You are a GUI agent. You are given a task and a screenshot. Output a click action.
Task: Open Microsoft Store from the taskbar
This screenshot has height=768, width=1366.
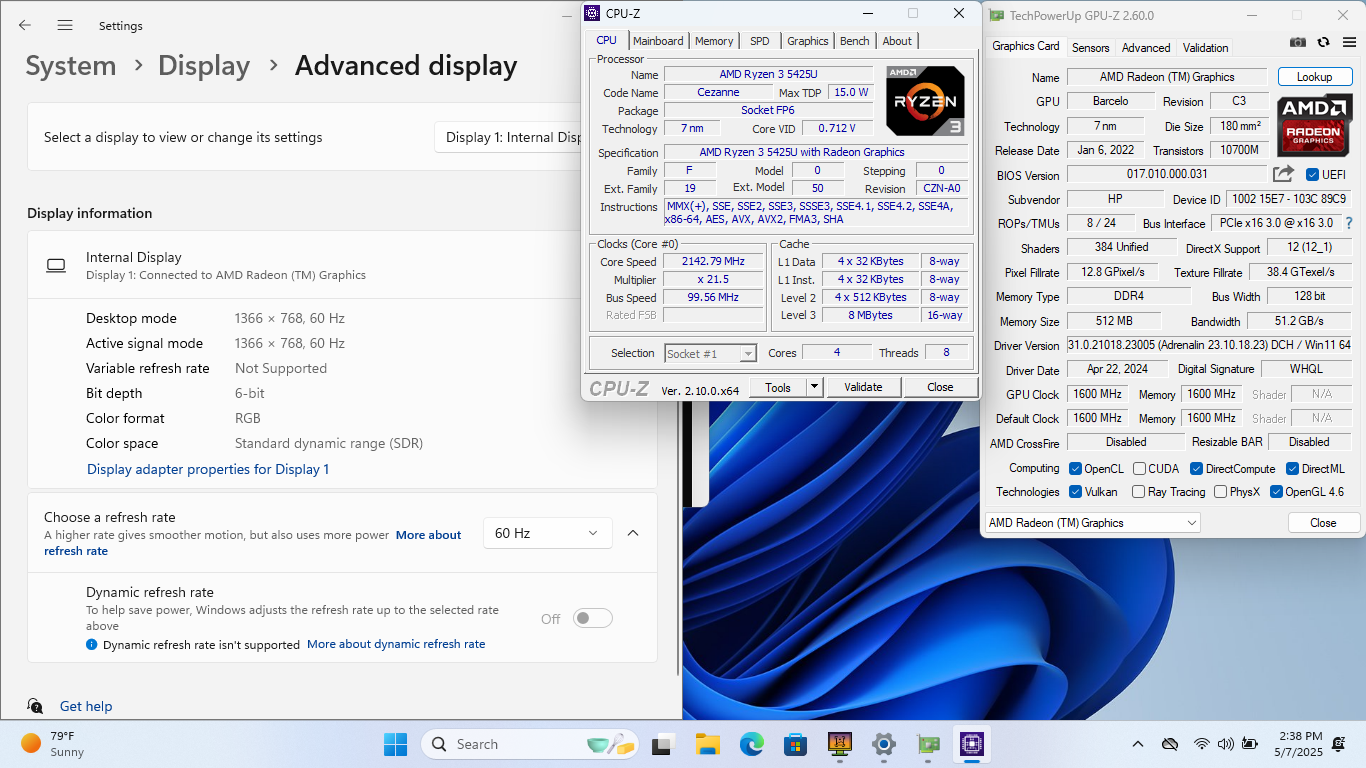click(x=796, y=744)
